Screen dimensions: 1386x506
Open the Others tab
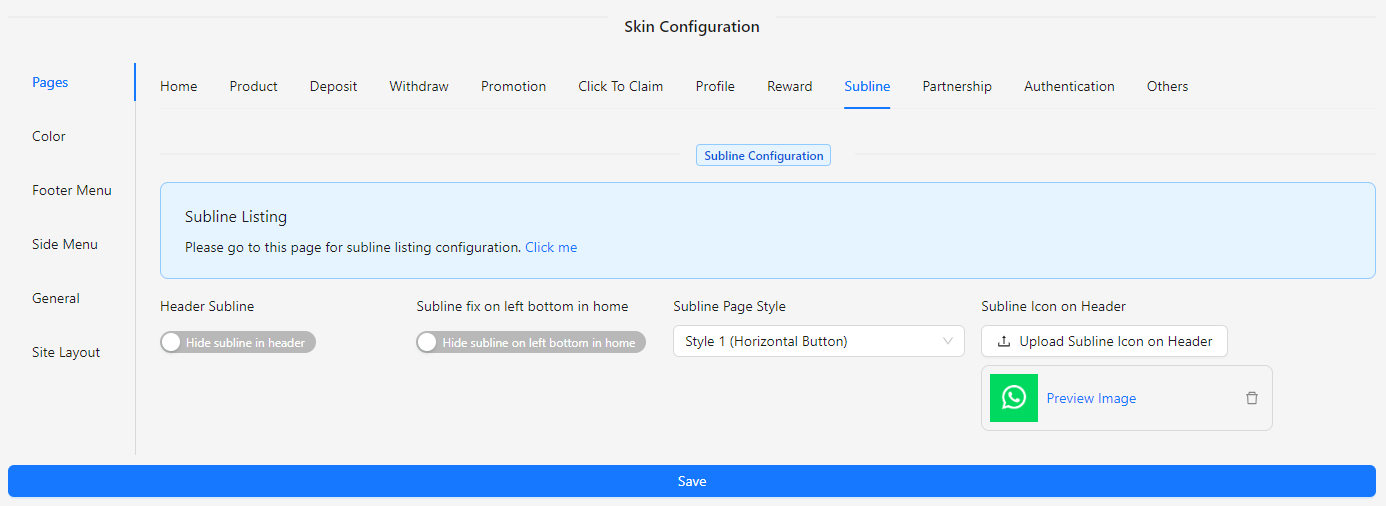[x=1167, y=86]
